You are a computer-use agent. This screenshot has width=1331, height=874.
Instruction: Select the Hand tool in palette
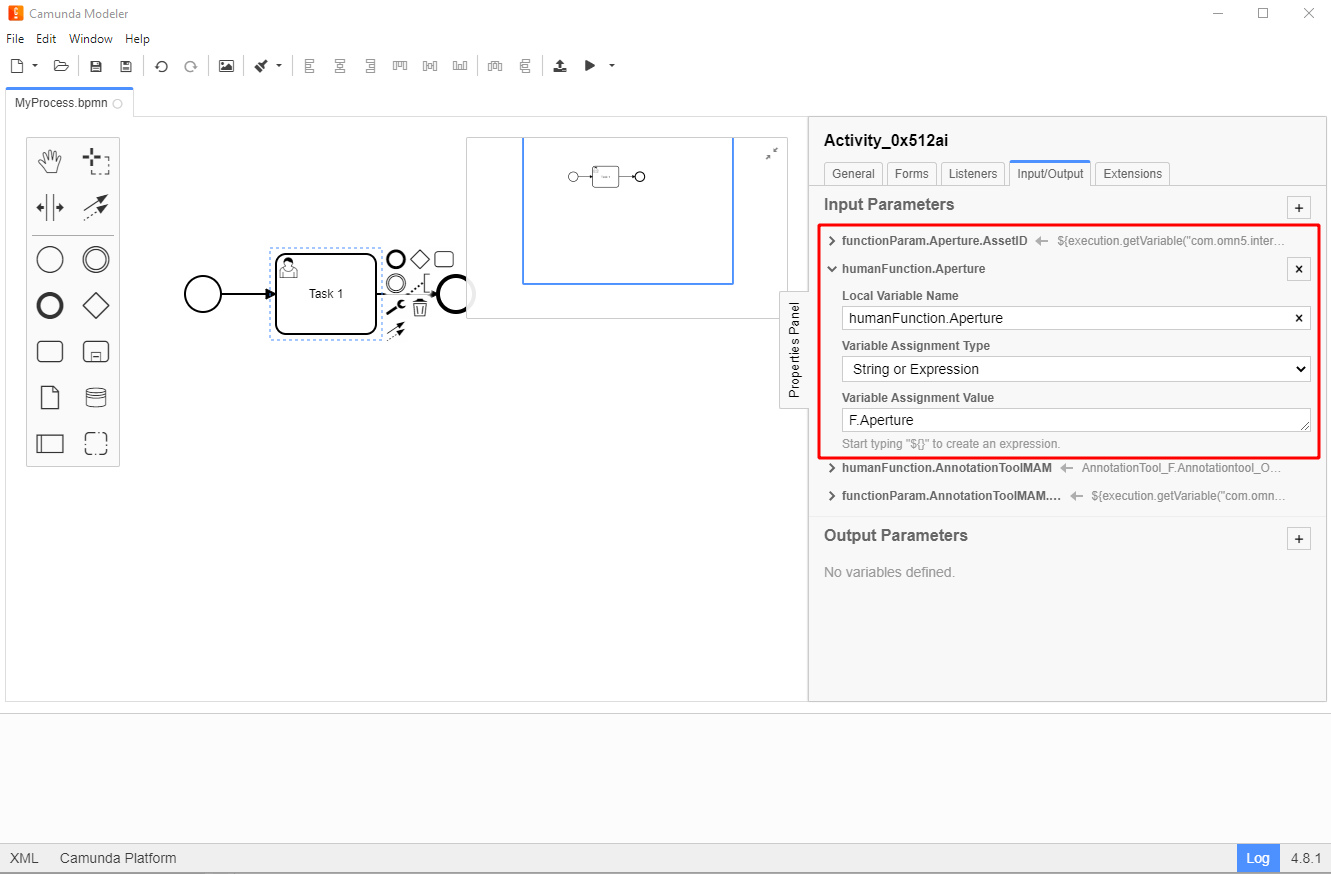(50, 161)
